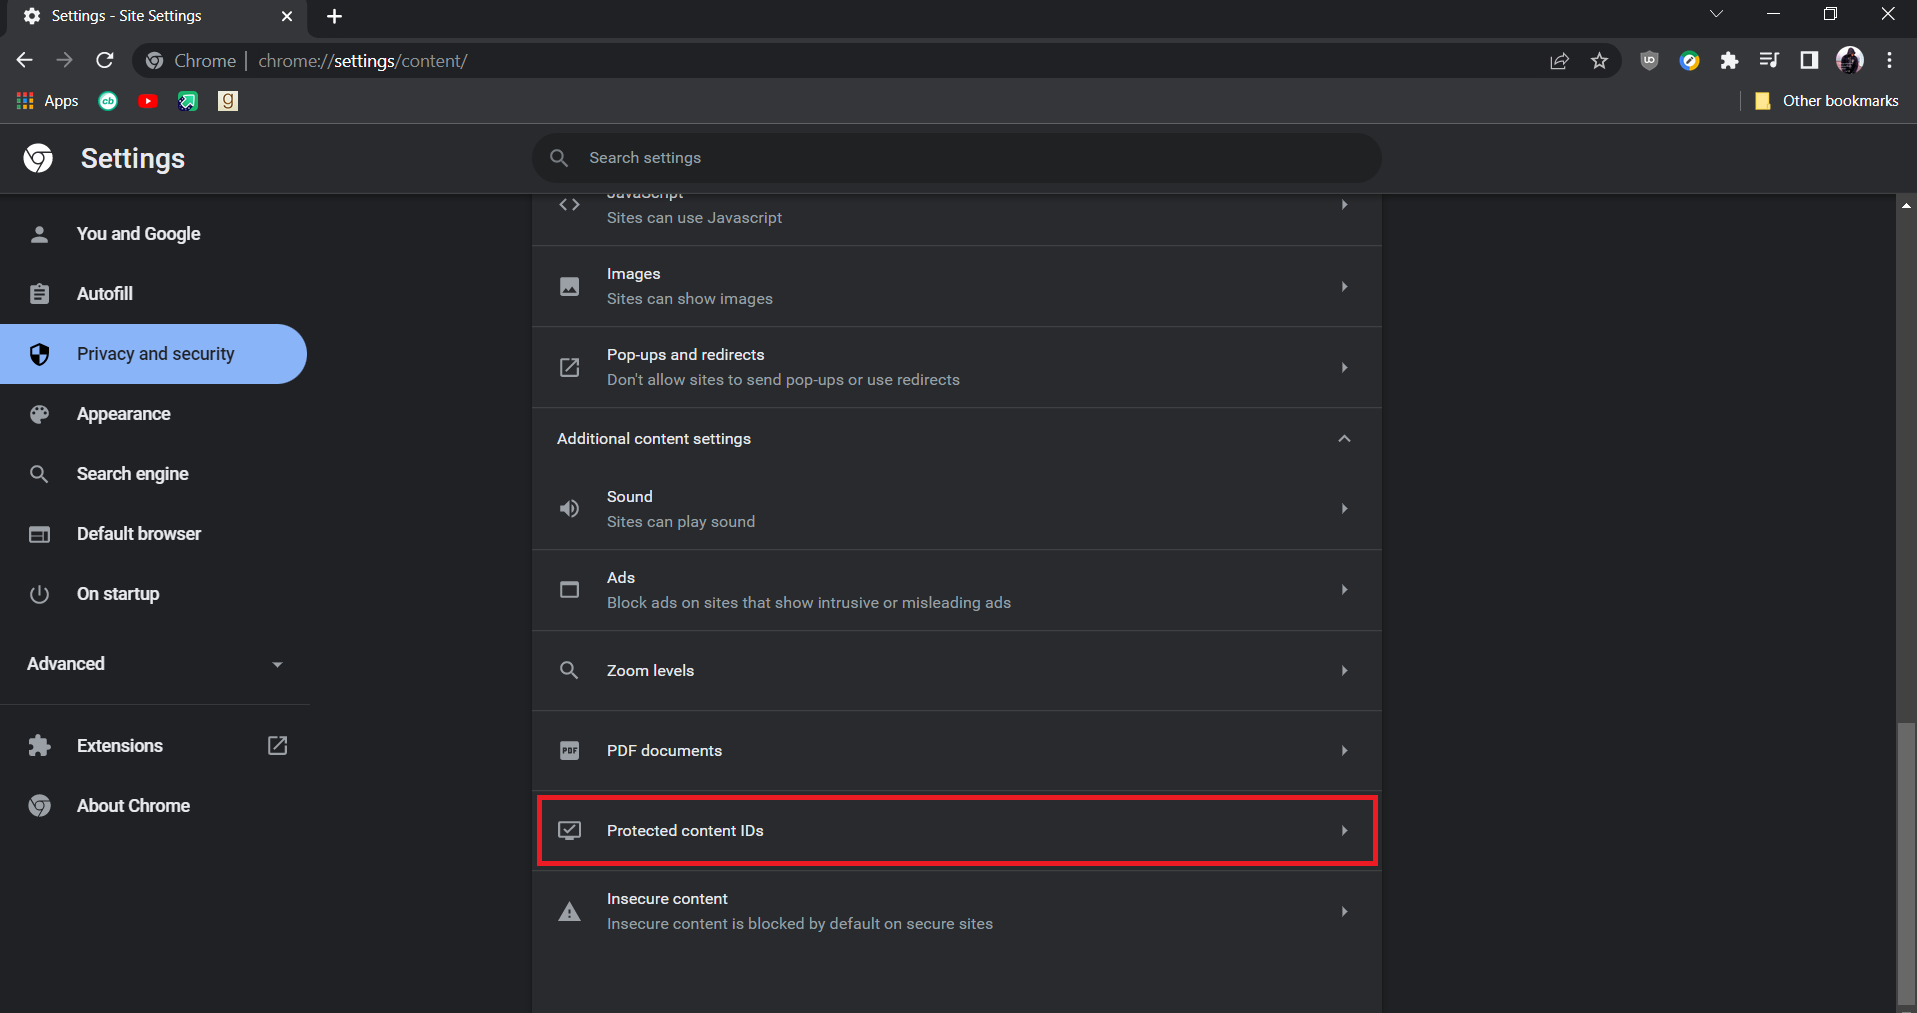Open tab search dropdown arrow in title bar
Screen dimensions: 1917x1013
pyautogui.click(x=1716, y=14)
